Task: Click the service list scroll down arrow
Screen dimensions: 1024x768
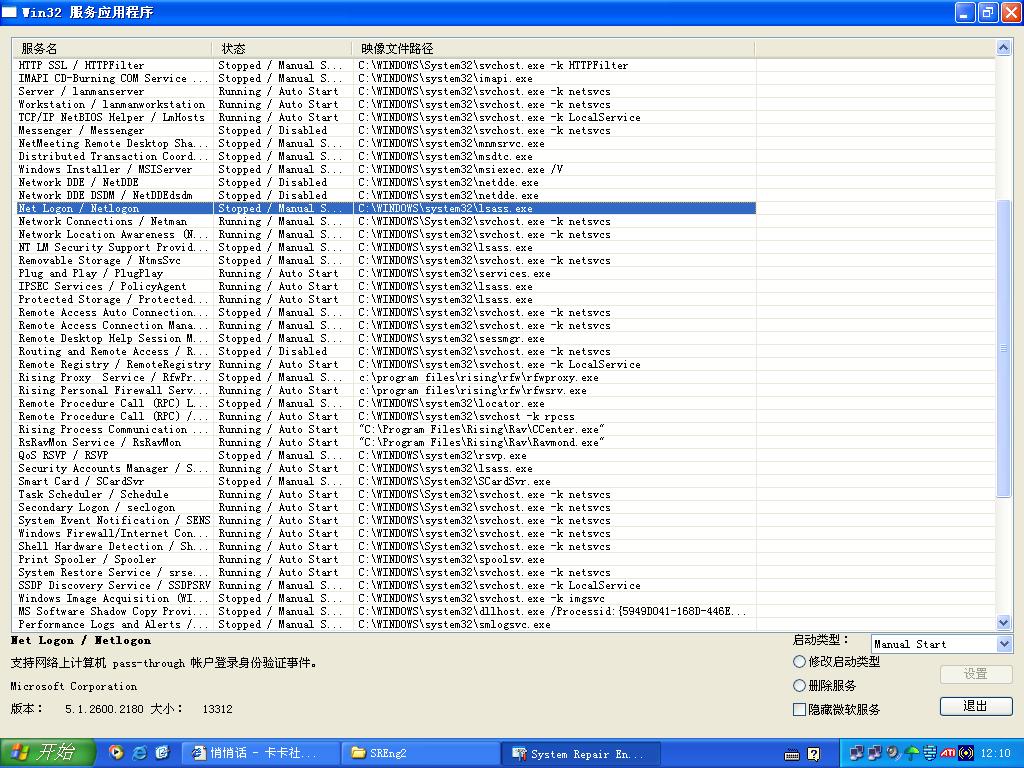Action: [x=1004, y=623]
